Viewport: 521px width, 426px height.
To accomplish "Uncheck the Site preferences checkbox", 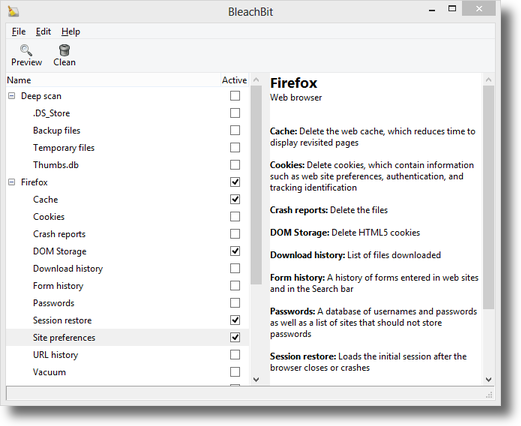I will click(235, 337).
